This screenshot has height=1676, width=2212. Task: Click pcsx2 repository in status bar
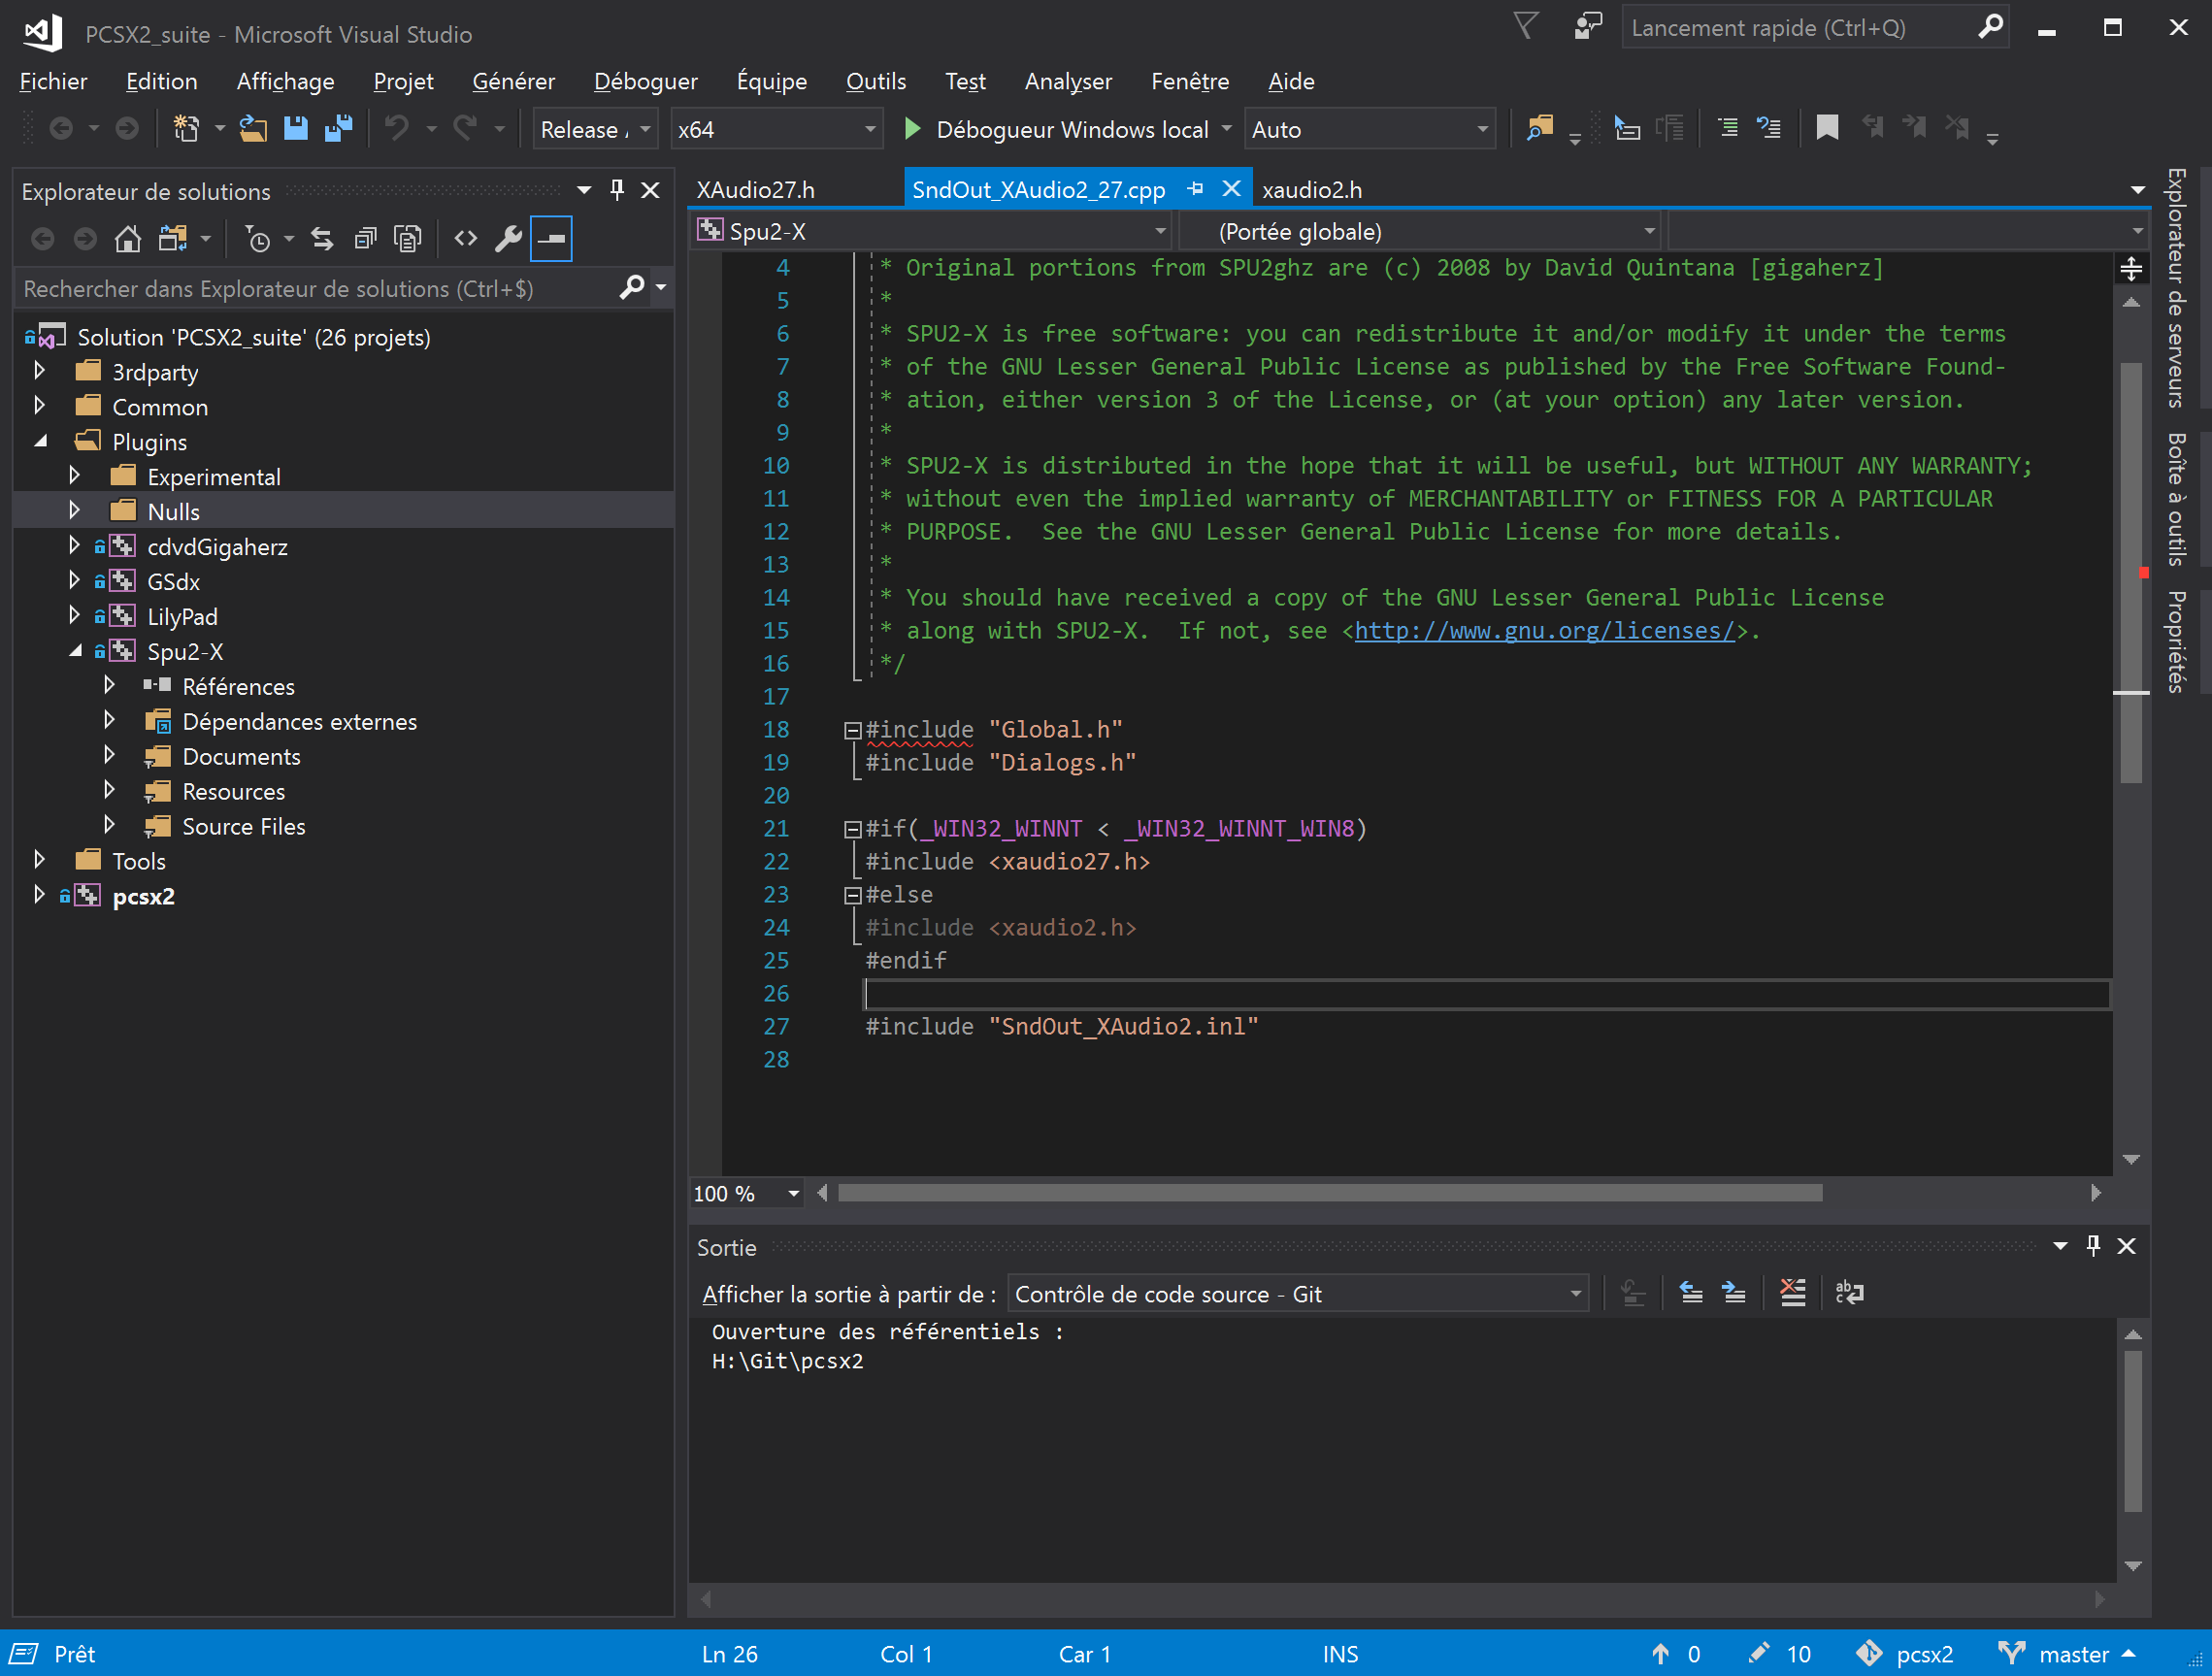[x=1904, y=1654]
